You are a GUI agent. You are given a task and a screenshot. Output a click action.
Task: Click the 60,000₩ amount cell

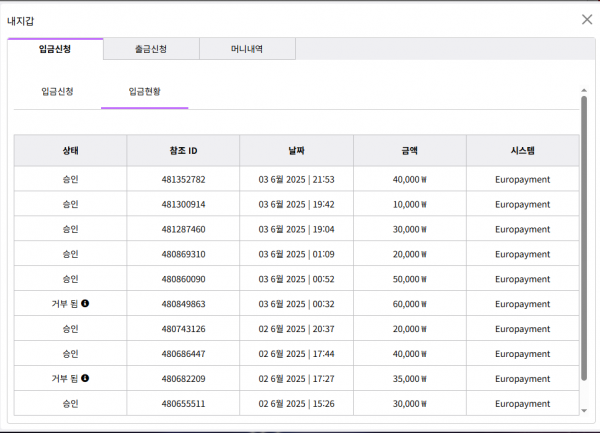[x=409, y=304]
